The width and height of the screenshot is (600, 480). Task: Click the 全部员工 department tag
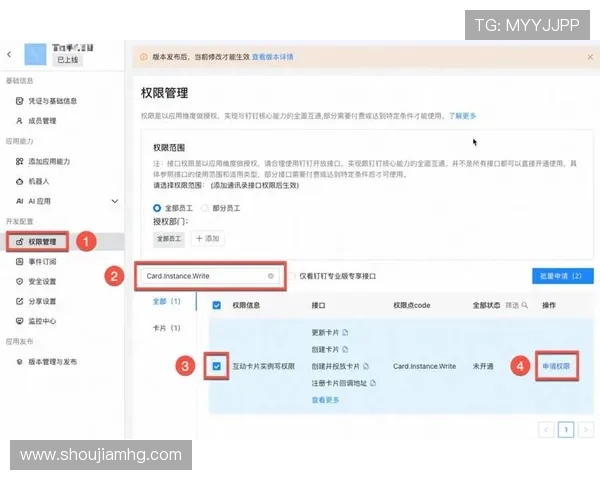(x=169, y=238)
